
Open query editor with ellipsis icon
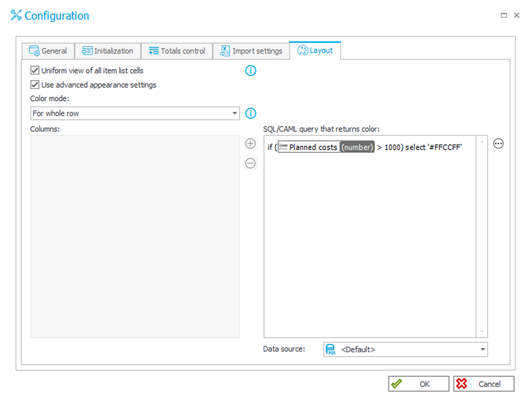coord(498,144)
